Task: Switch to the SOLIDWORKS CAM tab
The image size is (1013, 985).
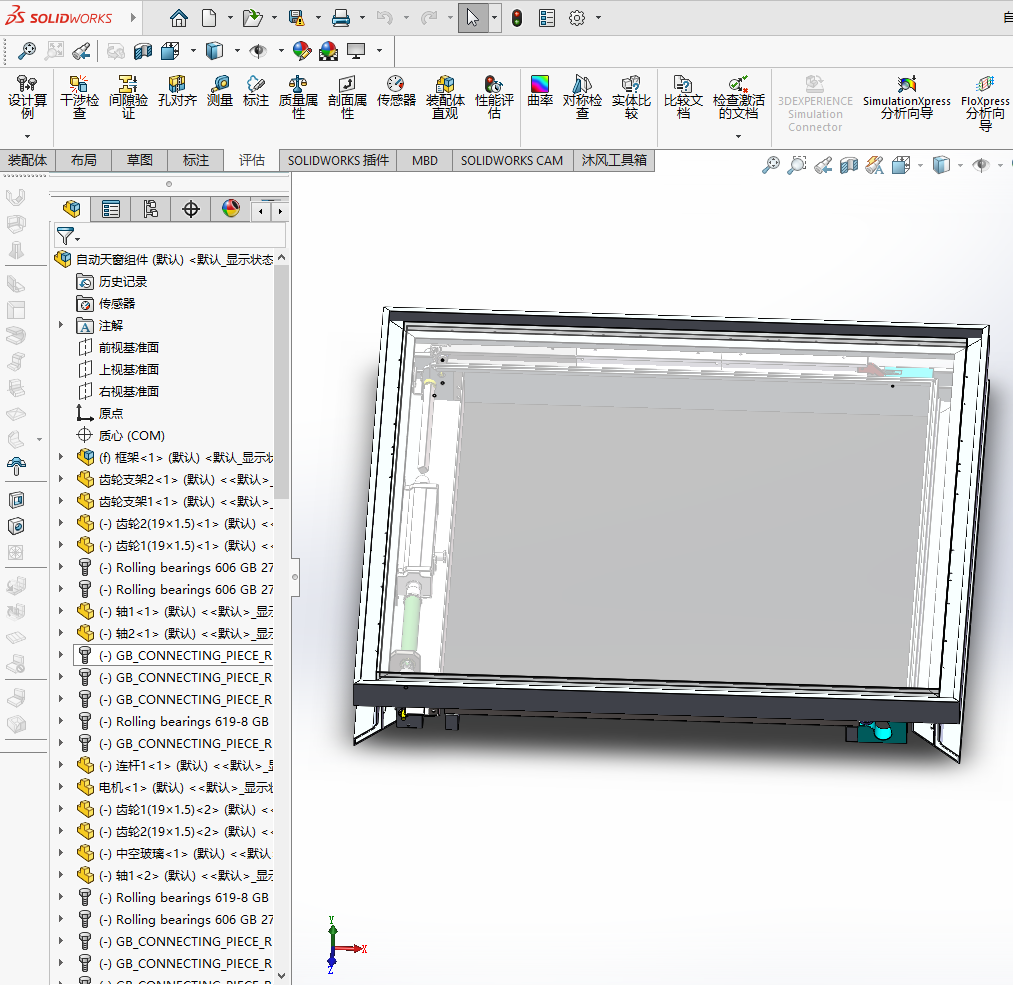Action: point(511,160)
